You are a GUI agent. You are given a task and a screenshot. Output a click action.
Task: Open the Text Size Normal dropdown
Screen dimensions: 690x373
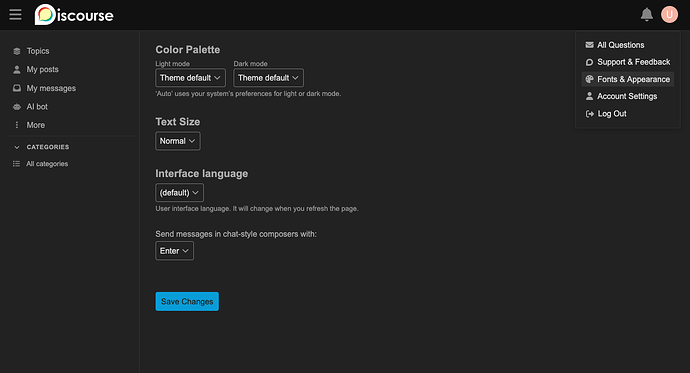tap(178, 141)
